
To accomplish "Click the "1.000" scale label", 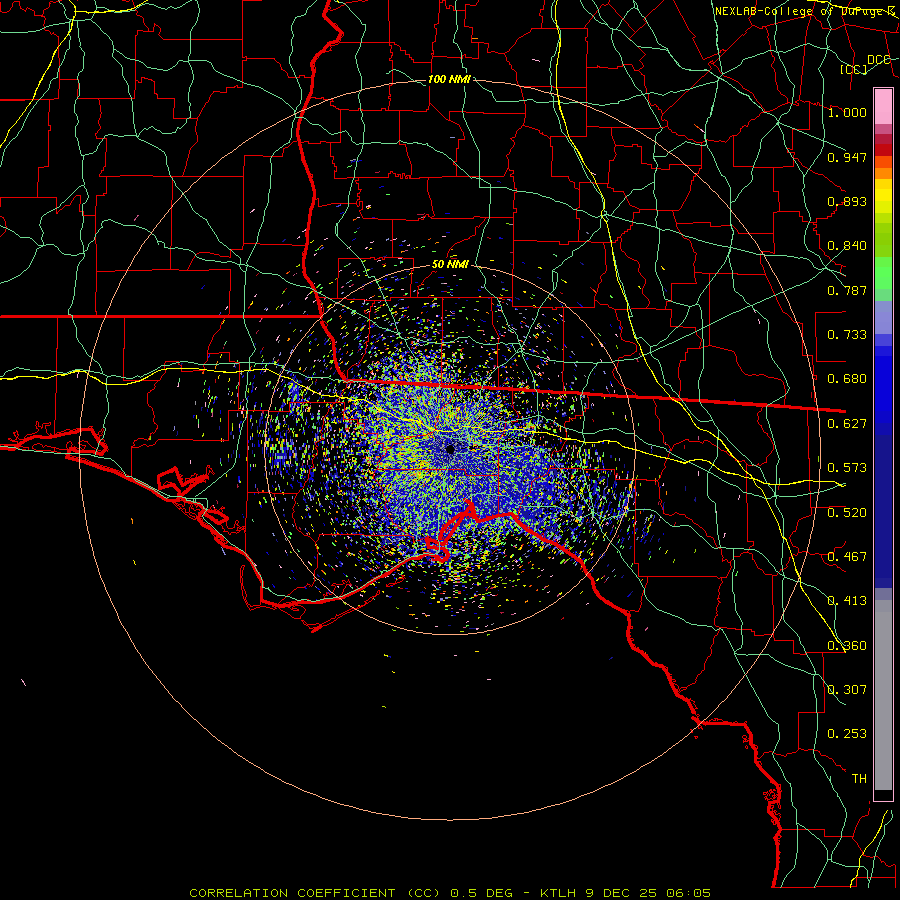I will coord(847,112).
